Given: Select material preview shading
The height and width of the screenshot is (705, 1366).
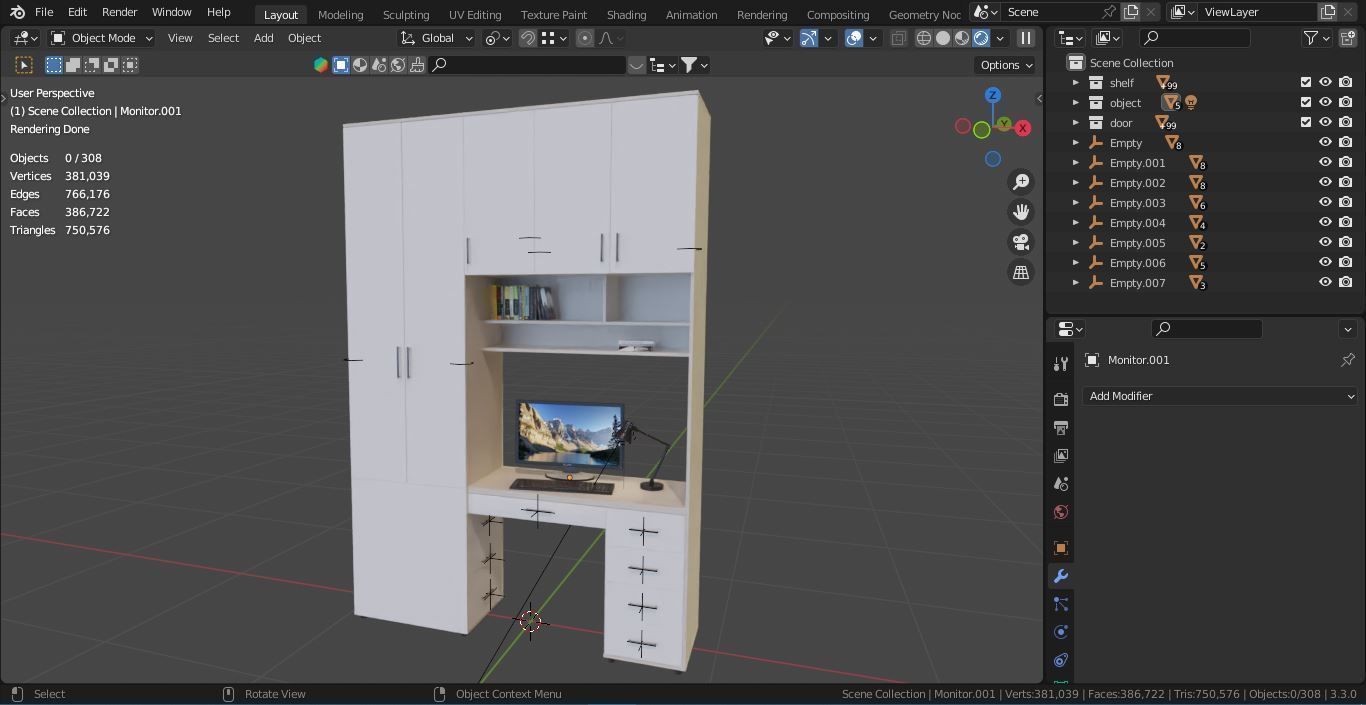Looking at the screenshot, I should point(962,38).
